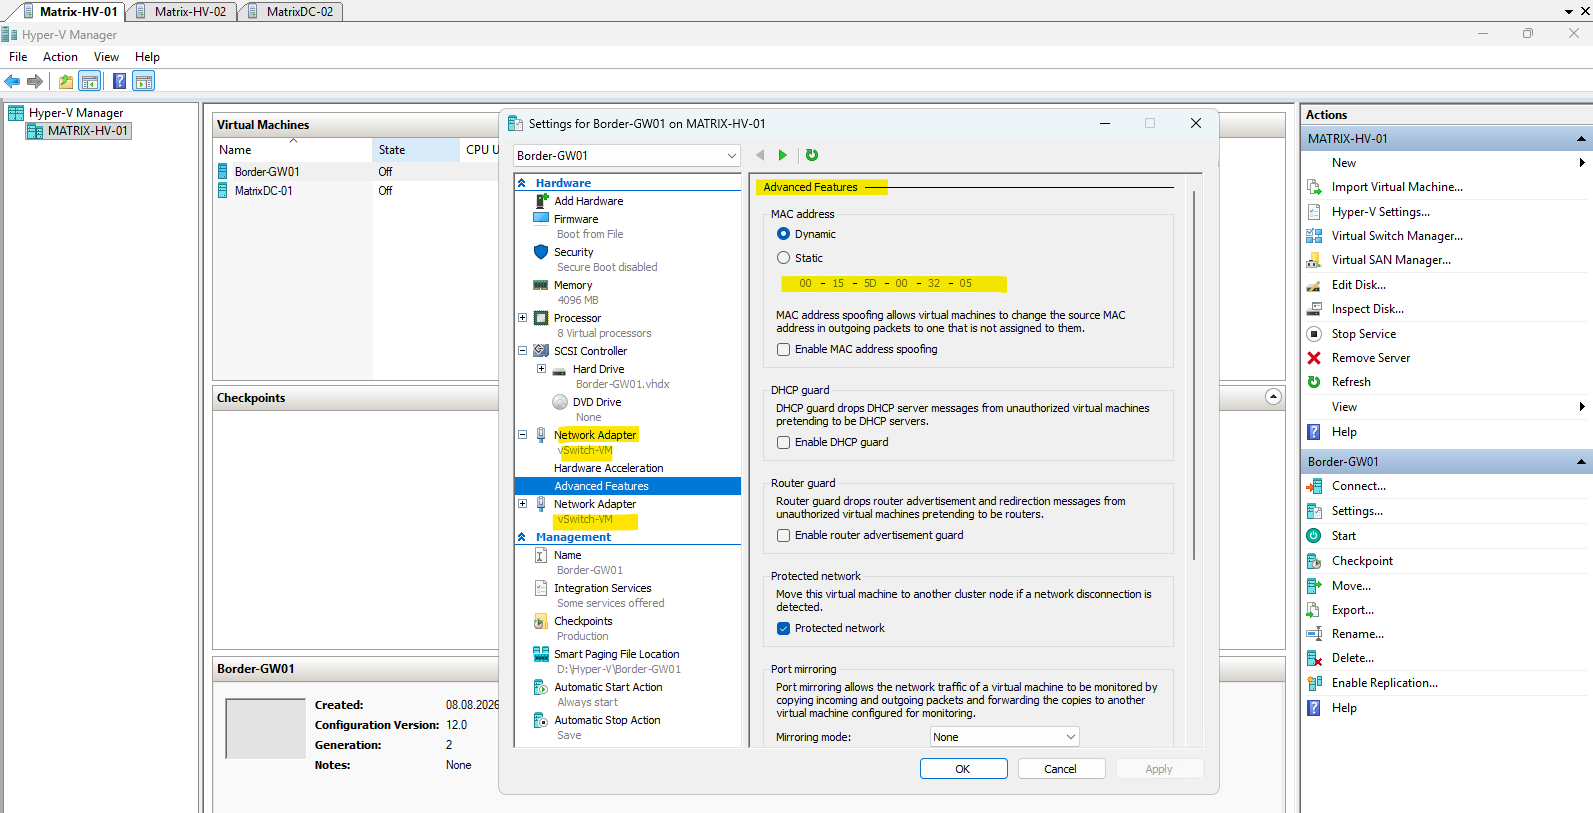
Task: Click Enable Replication action
Action: coord(1385,683)
